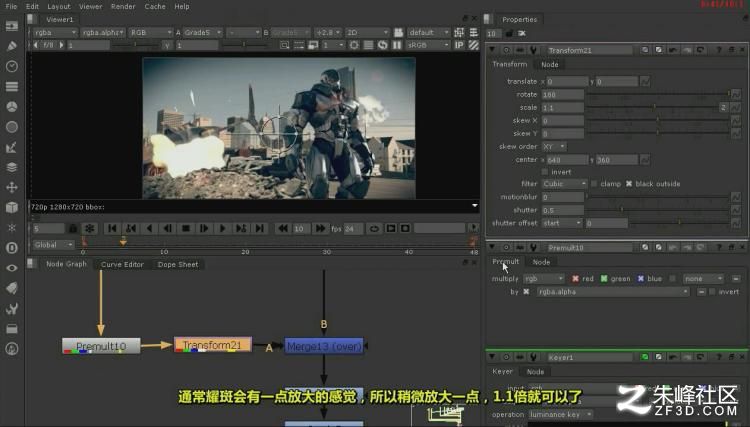Screen dimensions: 750x427
Task: Toggle the Transform invert checkbox
Action: click(545, 172)
